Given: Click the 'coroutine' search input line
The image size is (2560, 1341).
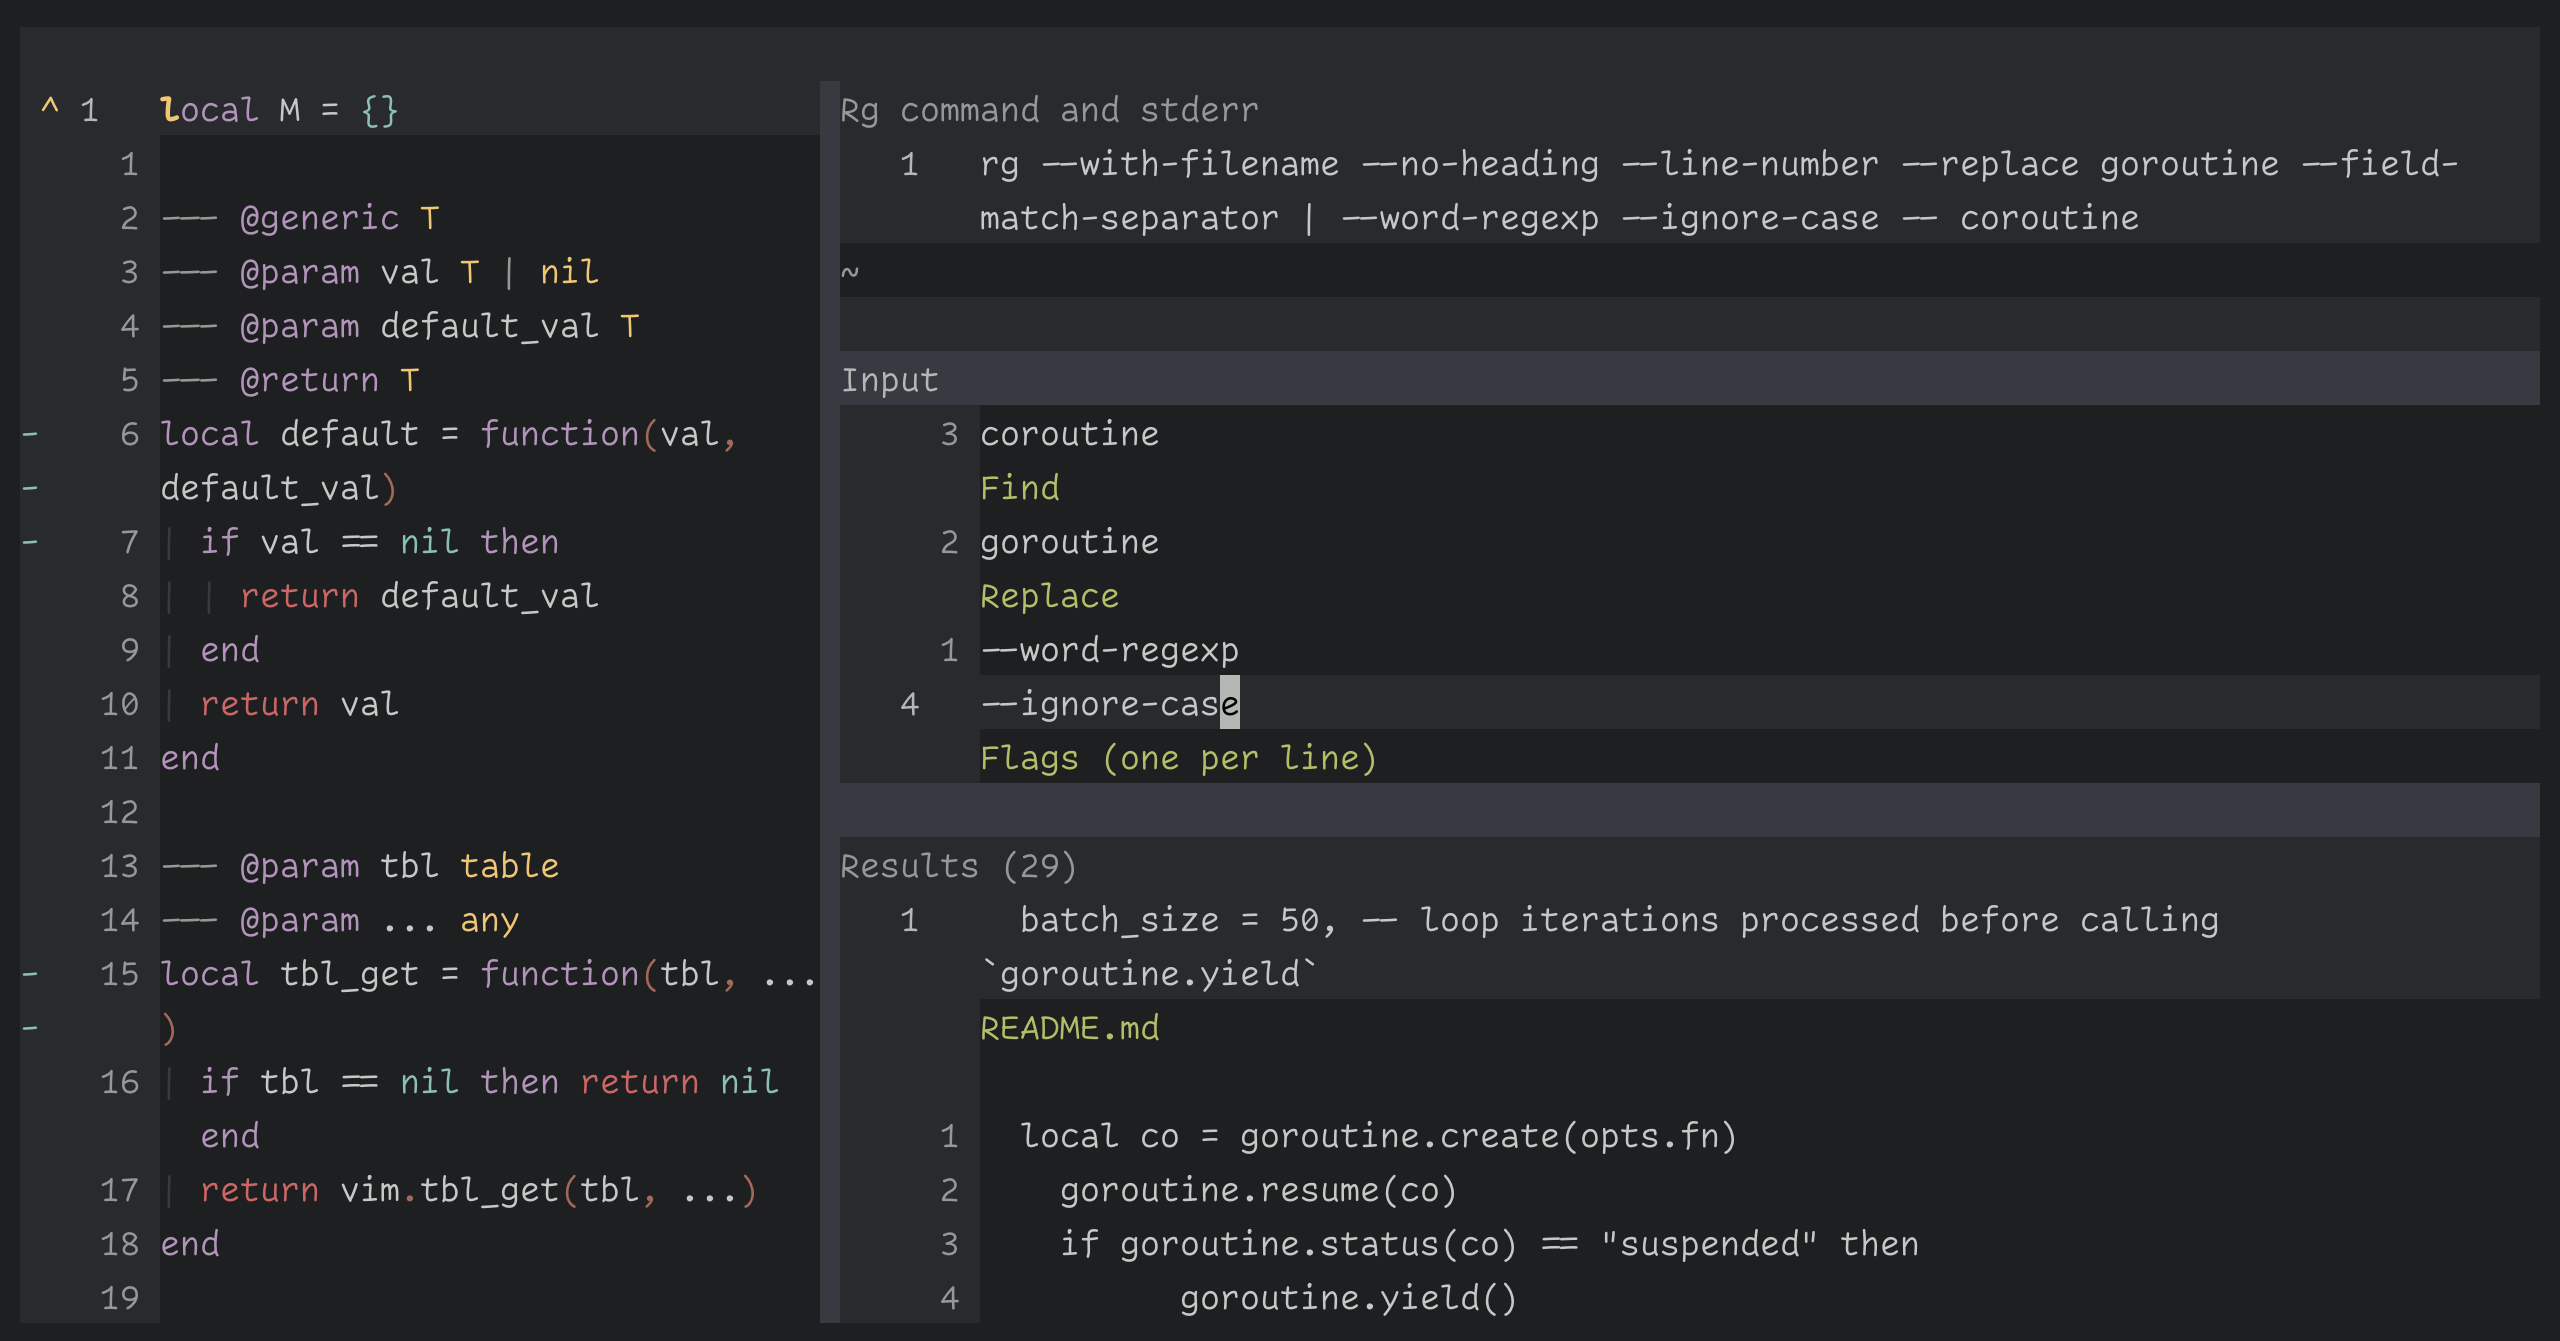Looking at the screenshot, I should (x=1070, y=434).
